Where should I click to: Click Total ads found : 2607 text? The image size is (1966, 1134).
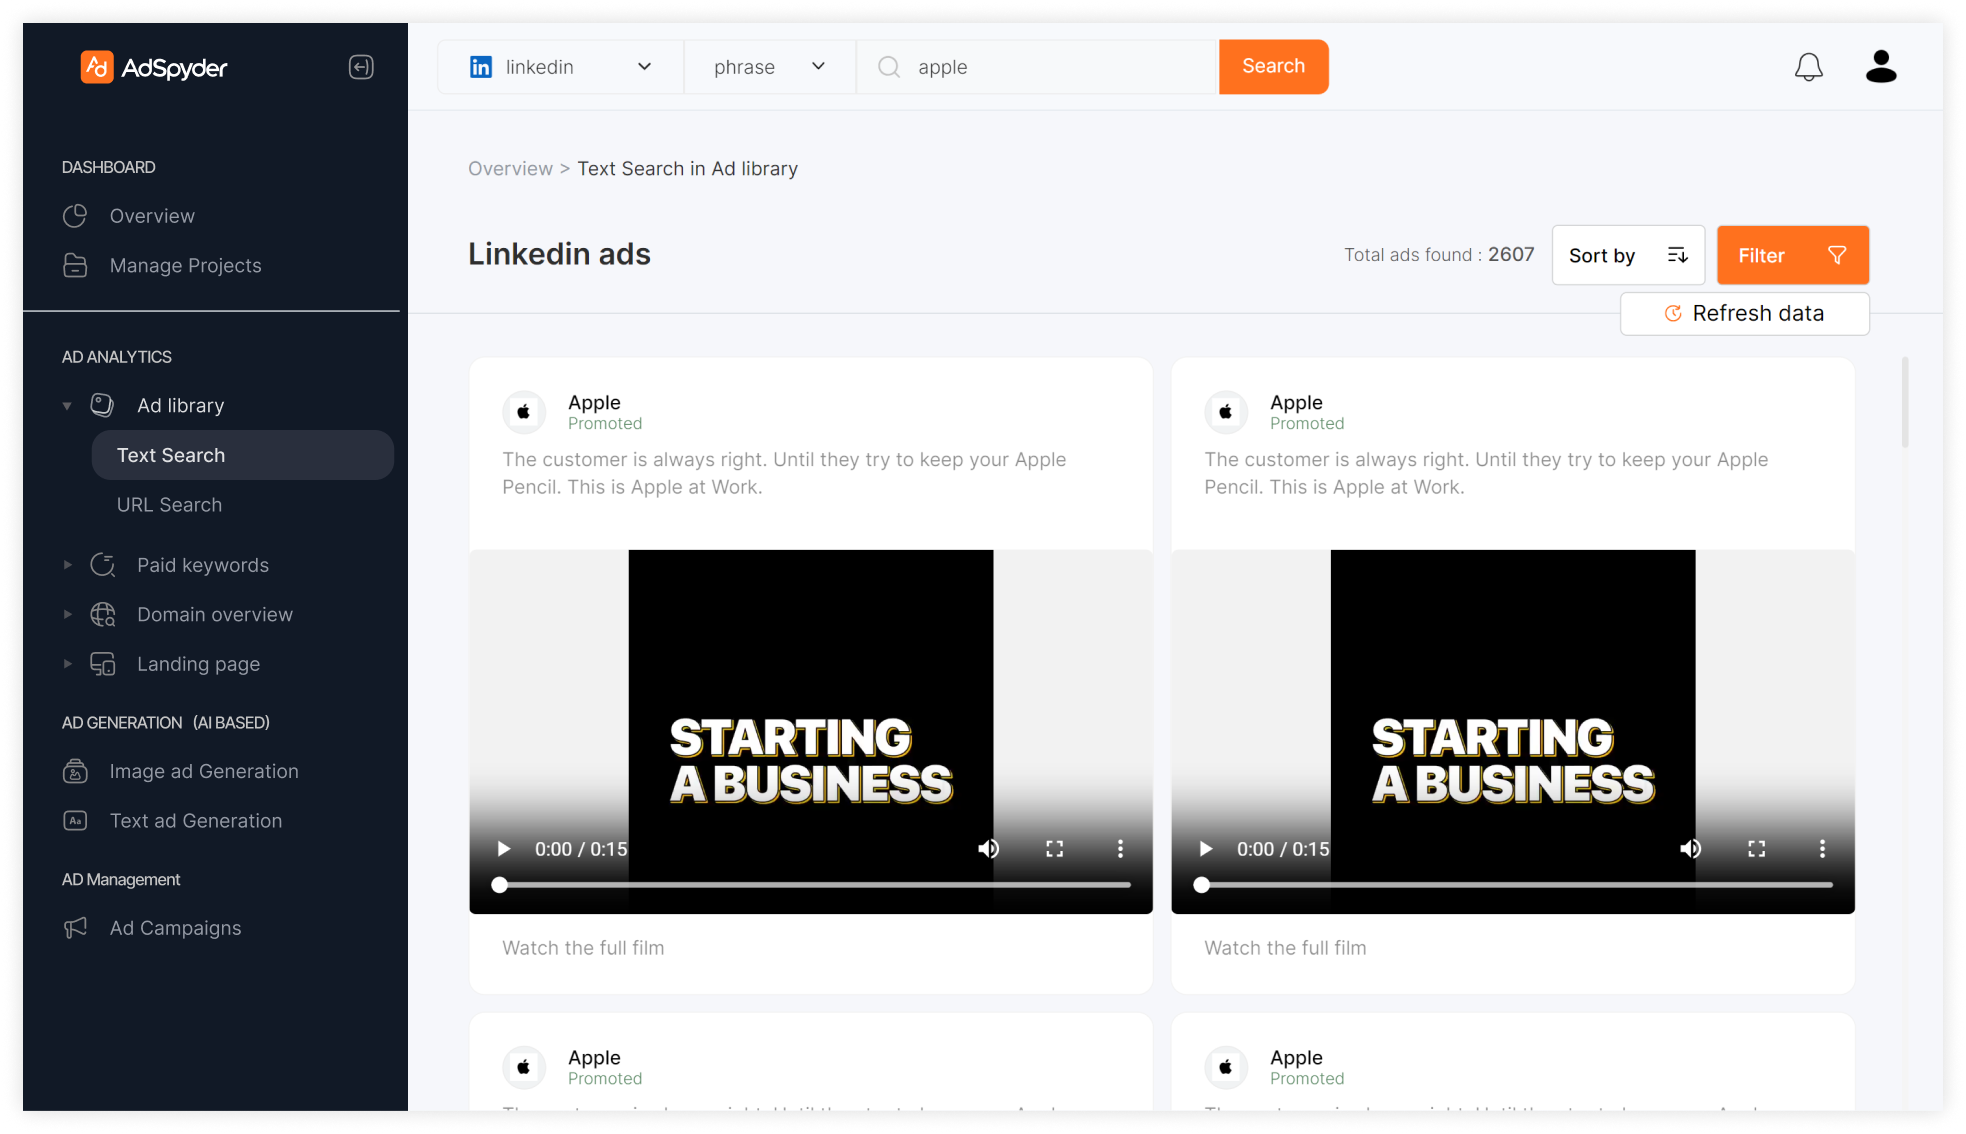[x=1439, y=255]
